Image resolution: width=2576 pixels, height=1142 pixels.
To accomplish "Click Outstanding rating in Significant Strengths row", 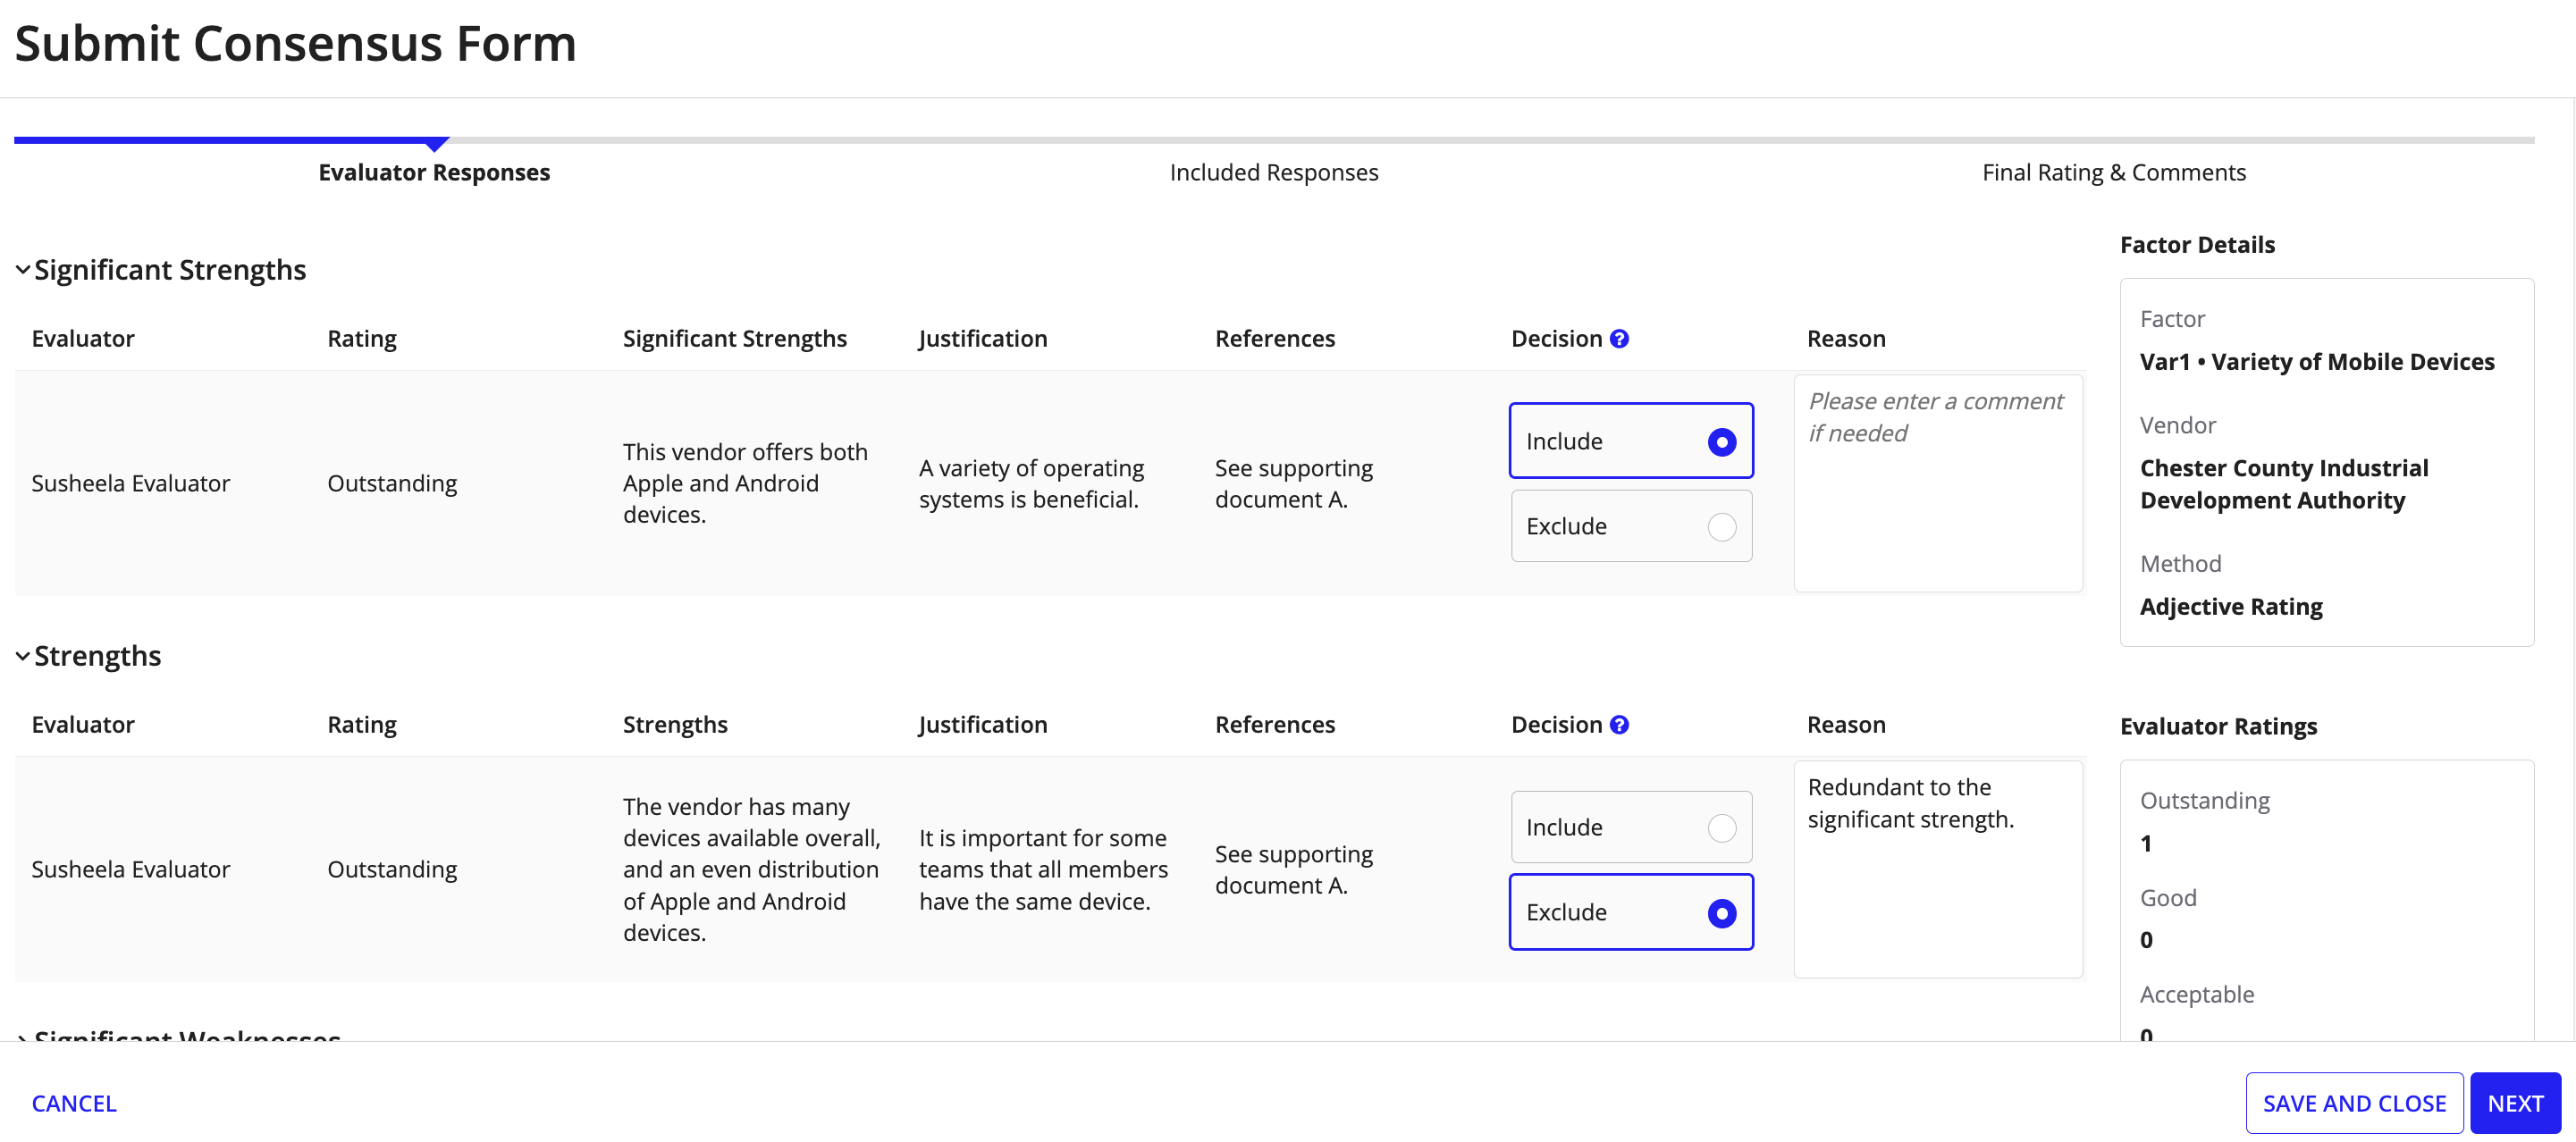I will [392, 484].
